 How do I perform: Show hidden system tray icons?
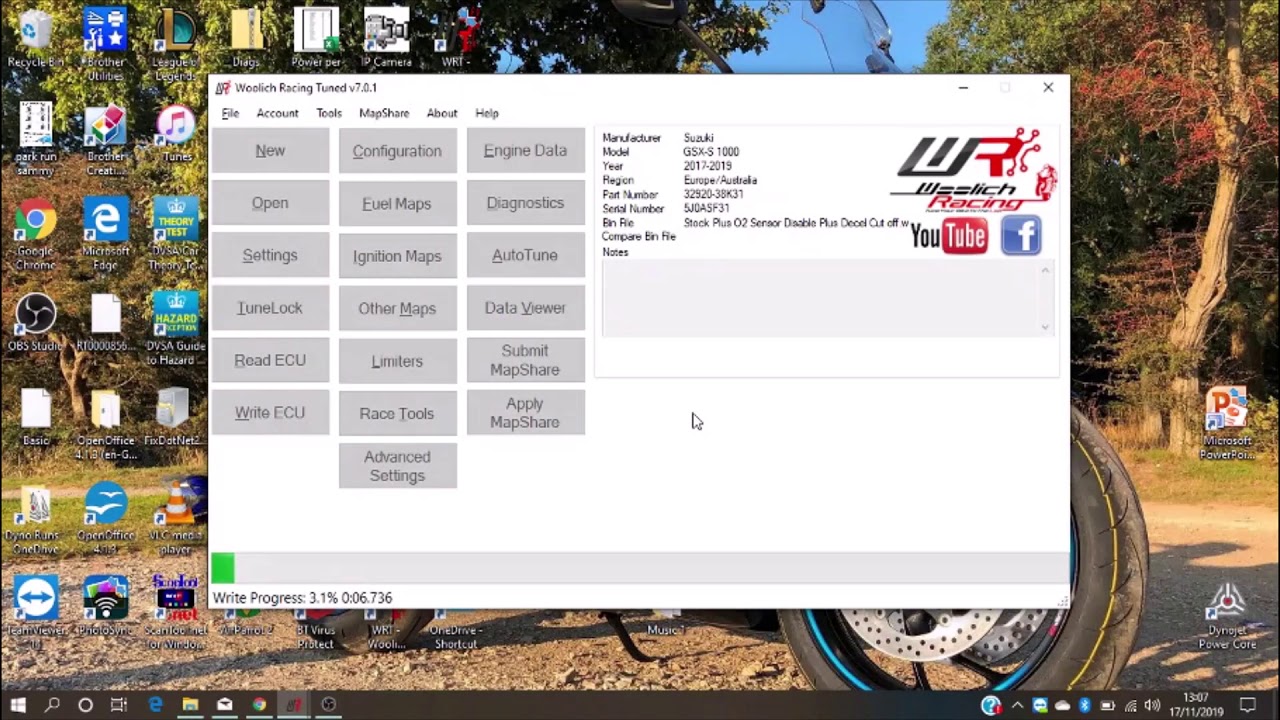click(x=1017, y=705)
